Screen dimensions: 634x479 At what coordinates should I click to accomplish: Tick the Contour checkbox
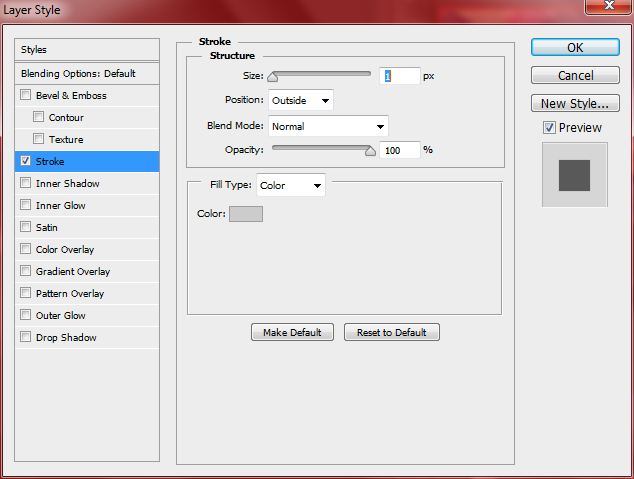pos(38,117)
